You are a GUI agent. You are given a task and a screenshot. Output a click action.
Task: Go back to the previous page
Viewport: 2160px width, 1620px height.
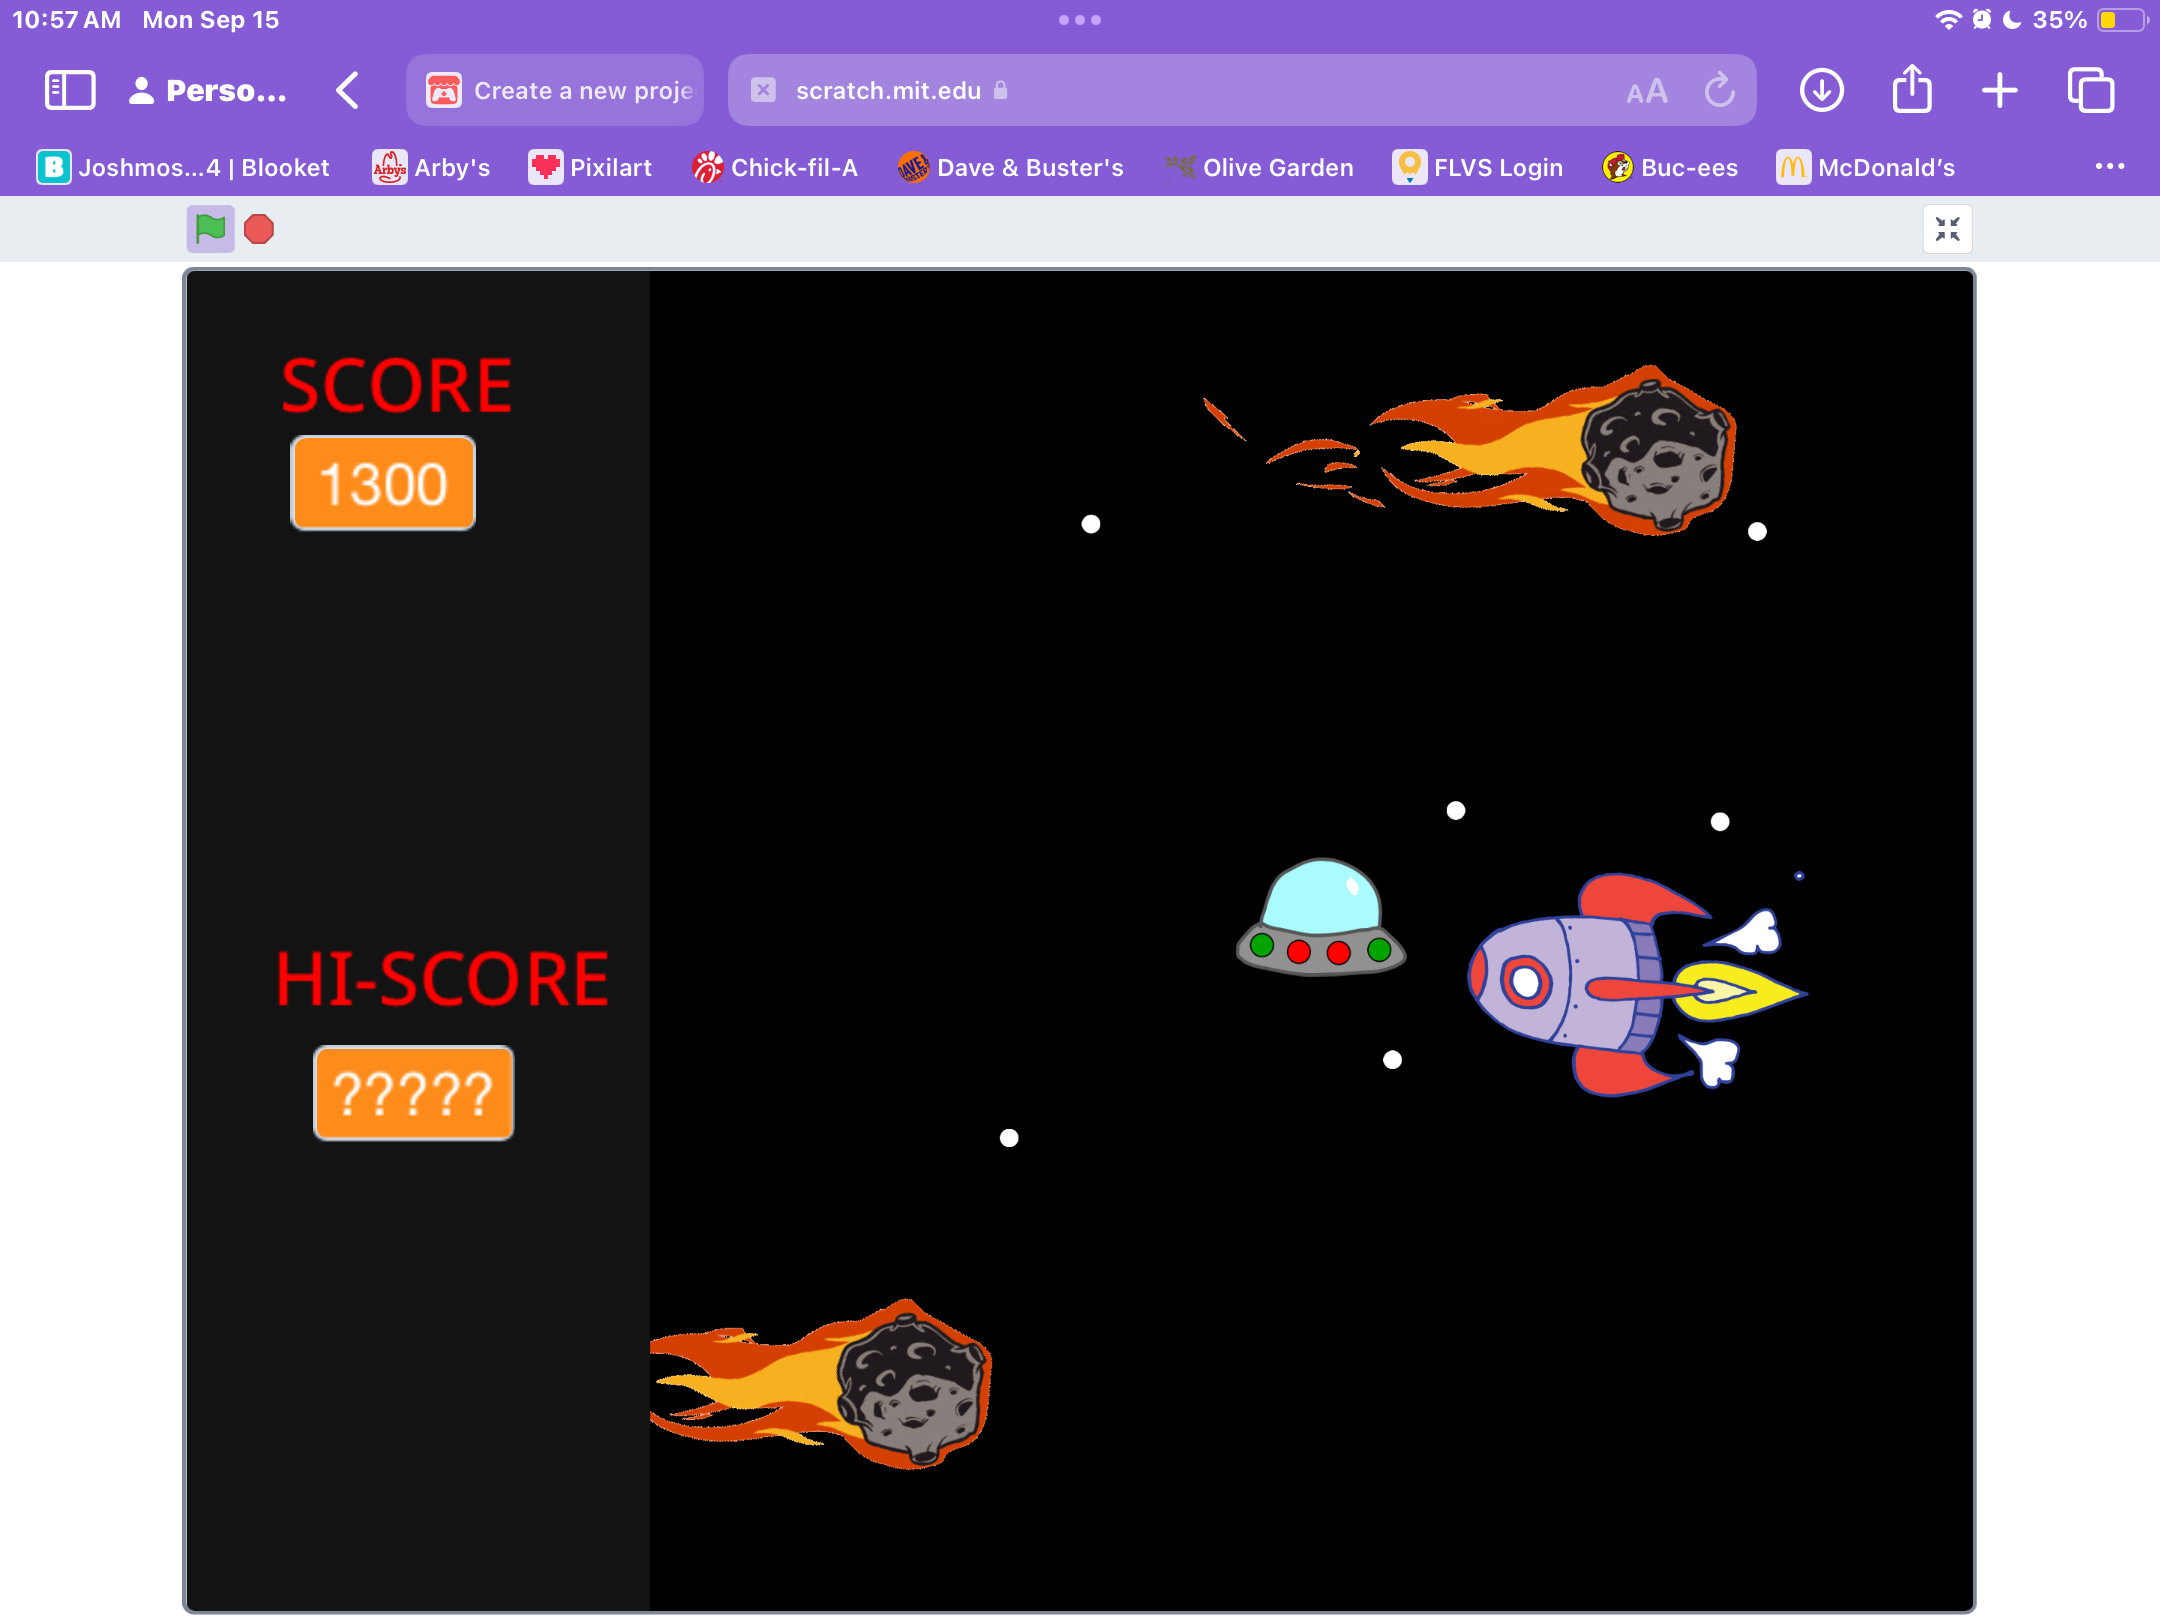[347, 90]
